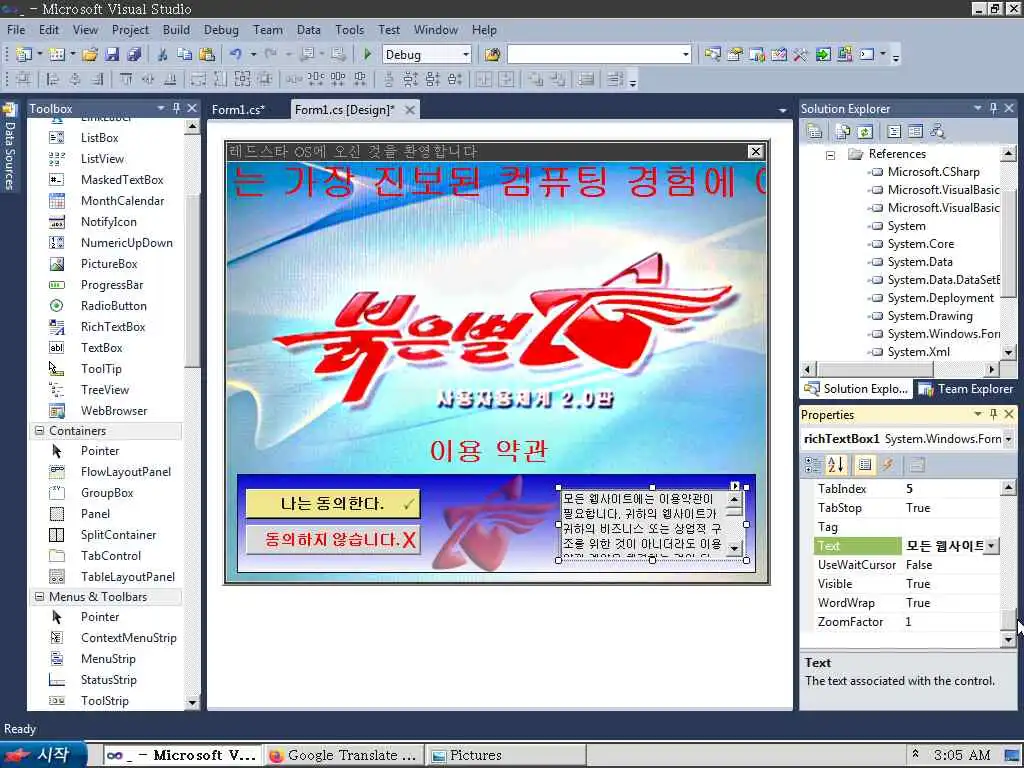Collapse the Containers group in Toolbox
Image resolution: width=1024 pixels, height=768 pixels.
[x=39, y=430]
